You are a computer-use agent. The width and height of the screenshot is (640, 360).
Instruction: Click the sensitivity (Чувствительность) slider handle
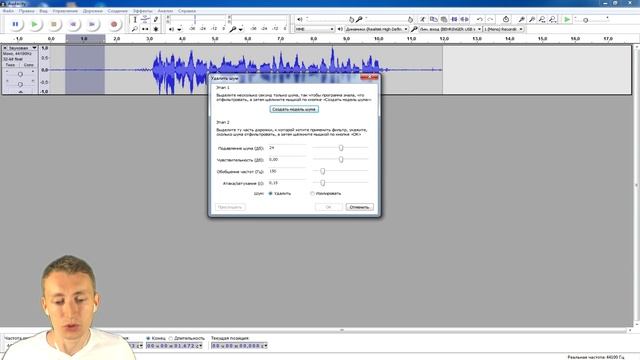(341, 160)
